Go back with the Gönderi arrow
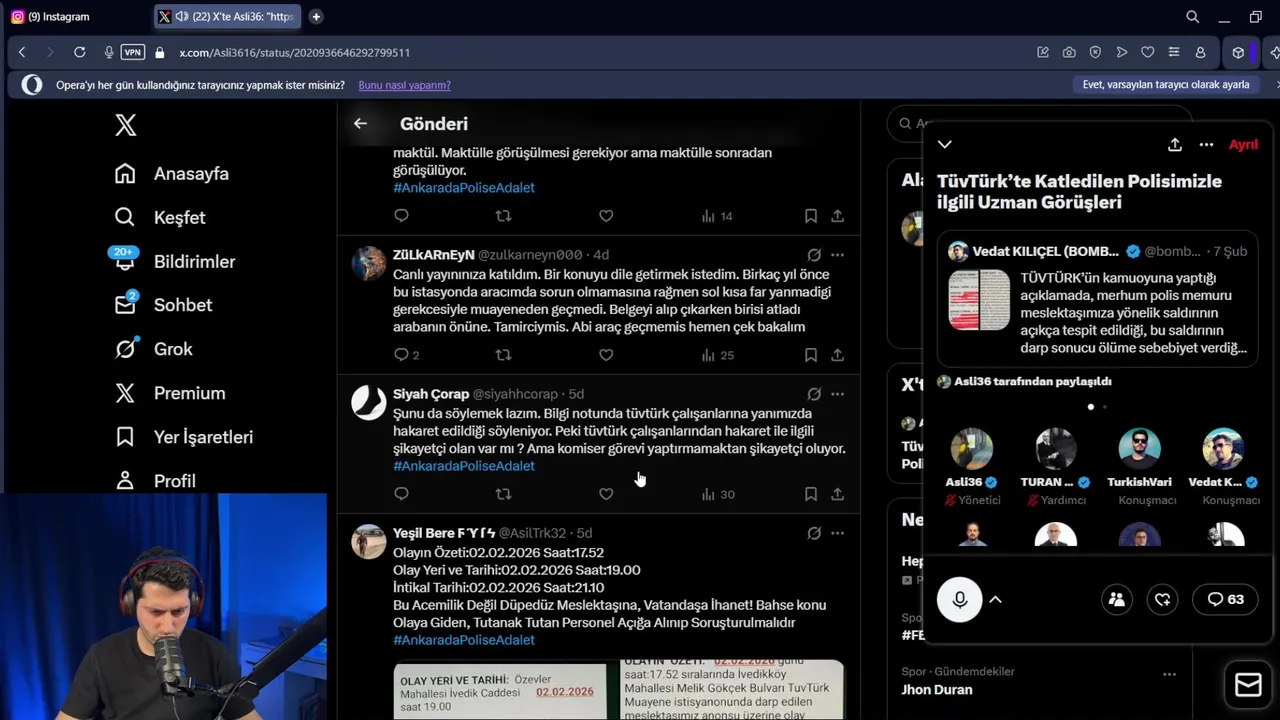This screenshot has height=720, width=1280. pos(360,124)
